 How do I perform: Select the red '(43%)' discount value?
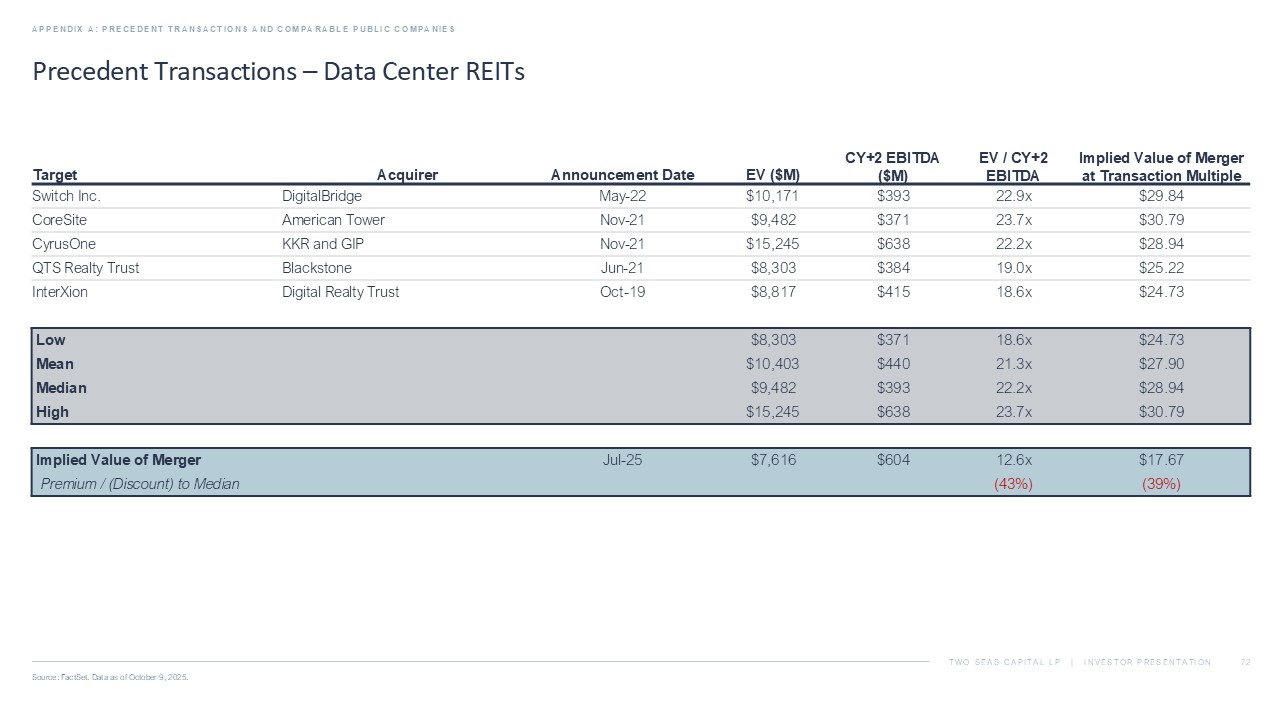coord(1013,484)
